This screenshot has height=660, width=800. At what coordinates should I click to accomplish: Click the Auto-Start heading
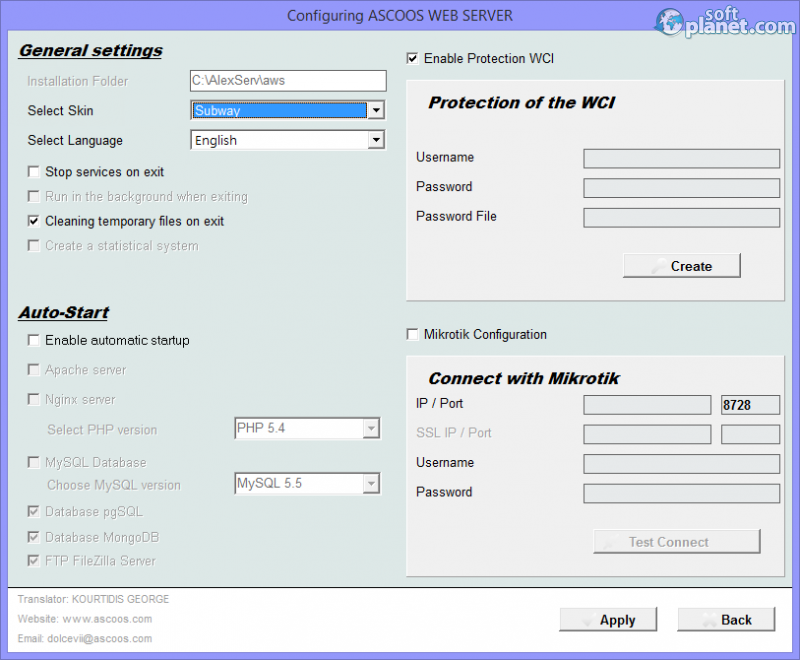click(x=64, y=312)
